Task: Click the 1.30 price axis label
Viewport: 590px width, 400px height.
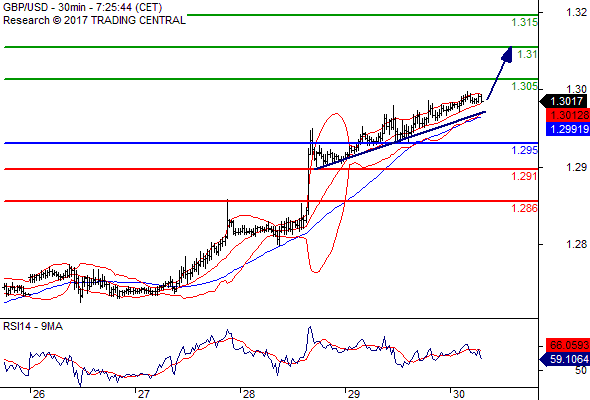Action: pos(576,89)
